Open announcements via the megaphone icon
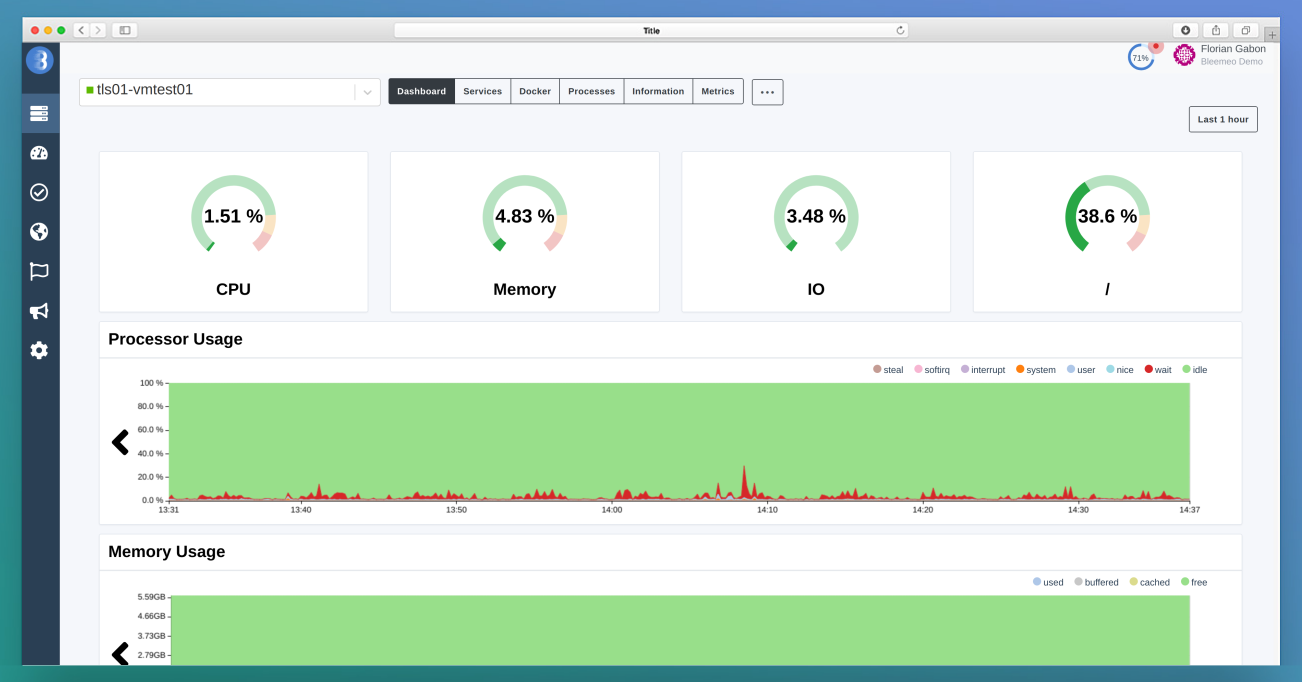This screenshot has height=682, width=1302. click(39, 311)
